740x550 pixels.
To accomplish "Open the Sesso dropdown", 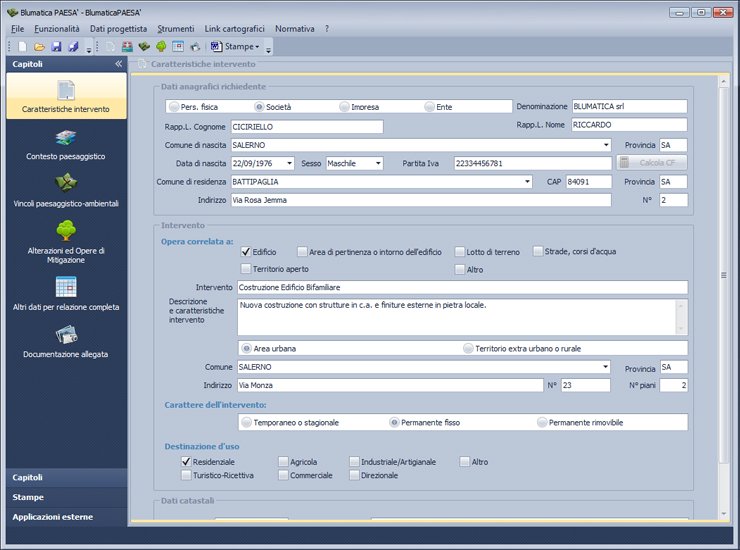I will (x=378, y=163).
